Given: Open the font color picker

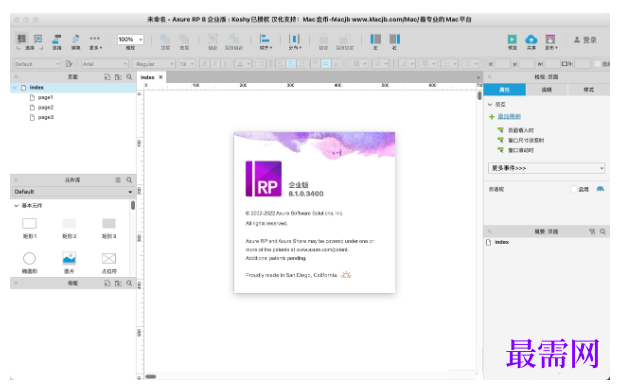Looking at the screenshot, I should point(243,64).
